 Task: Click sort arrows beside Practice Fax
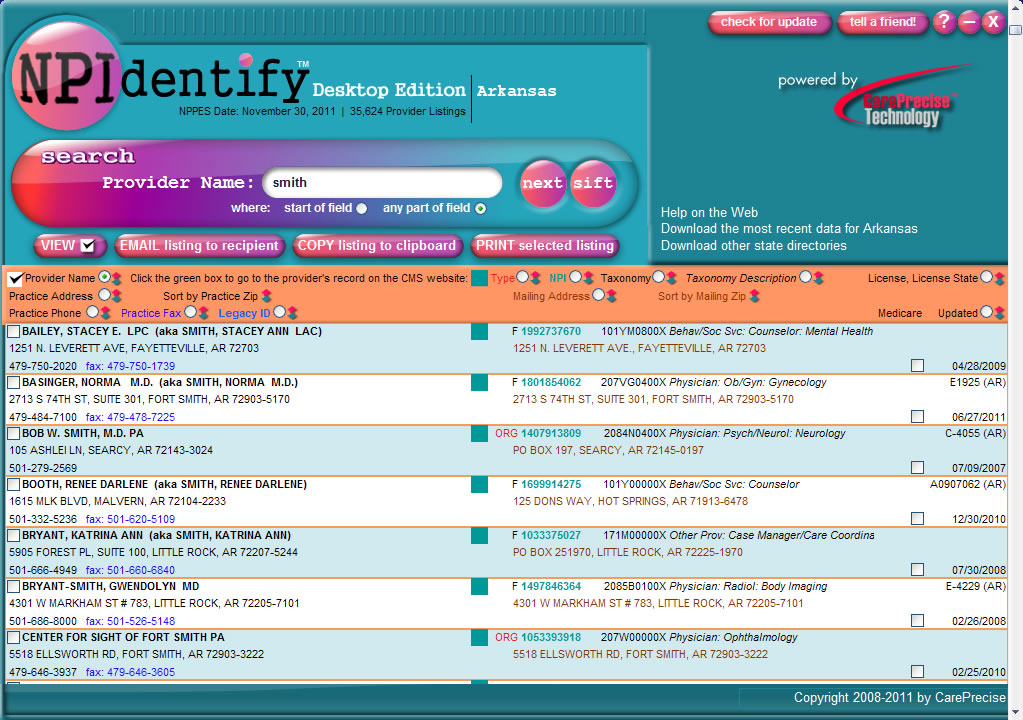point(204,313)
